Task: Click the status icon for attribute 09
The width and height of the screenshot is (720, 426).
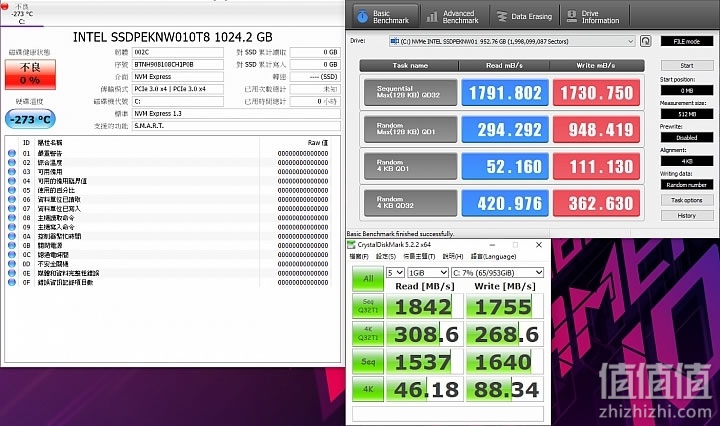Action: point(12,227)
